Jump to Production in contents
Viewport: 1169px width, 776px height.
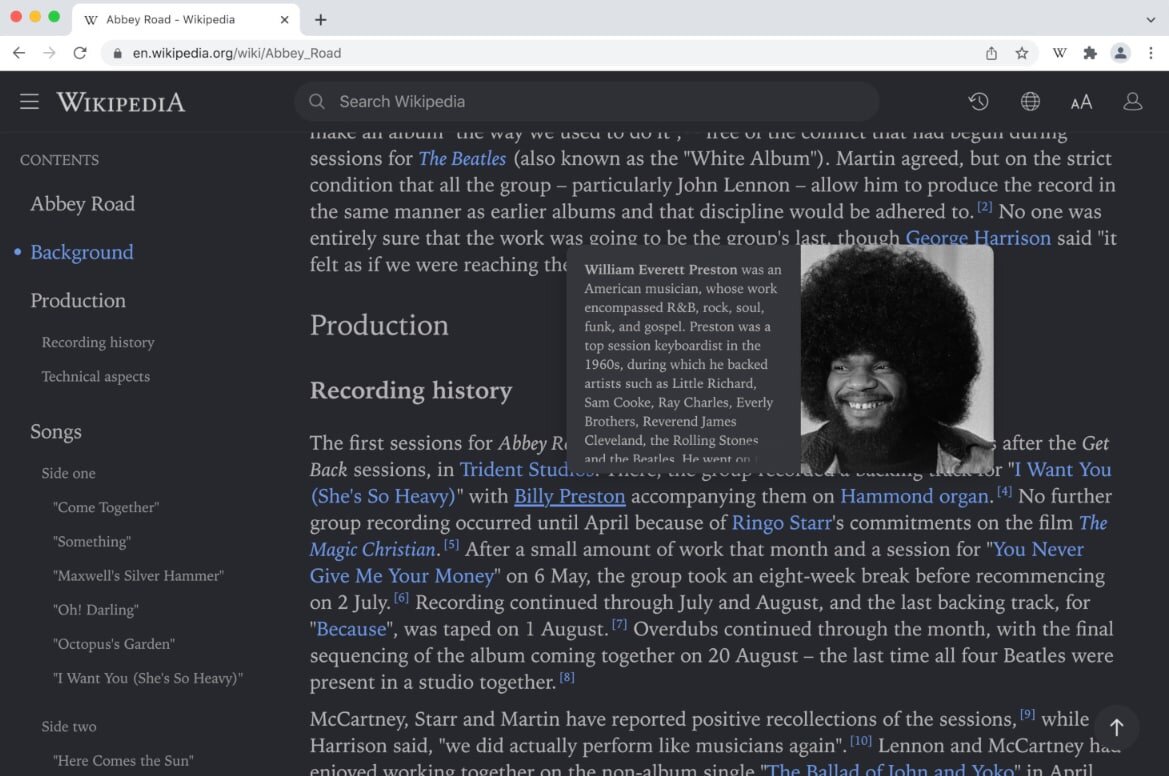78,300
